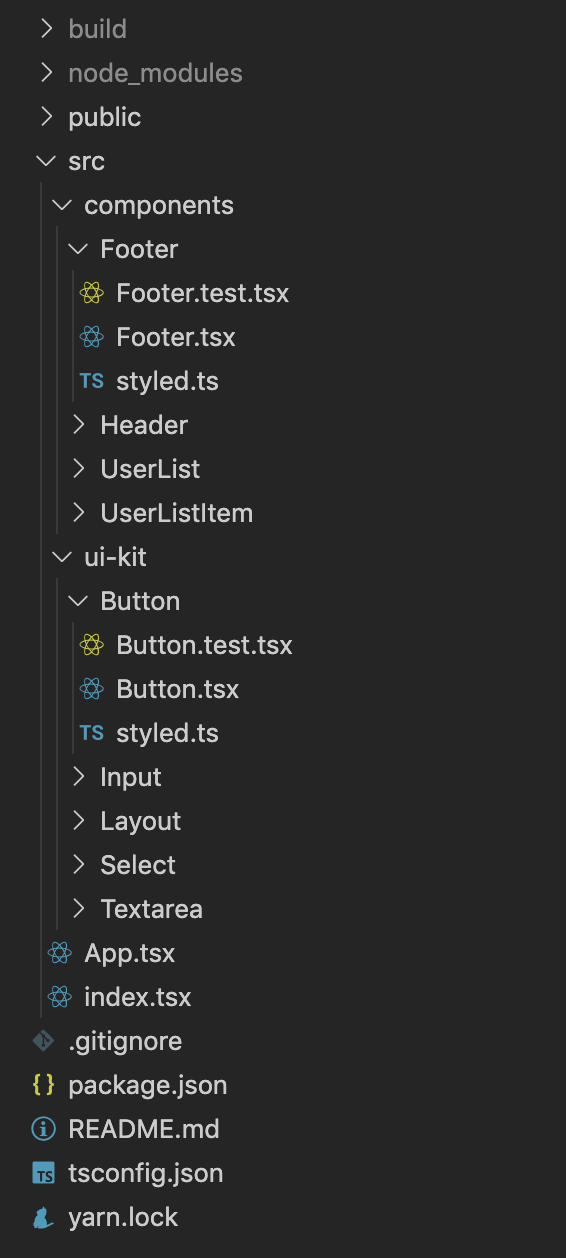Screen dimensions: 566x1258
Task: Click the React icon beside Button.tsx
Action: coord(92,689)
